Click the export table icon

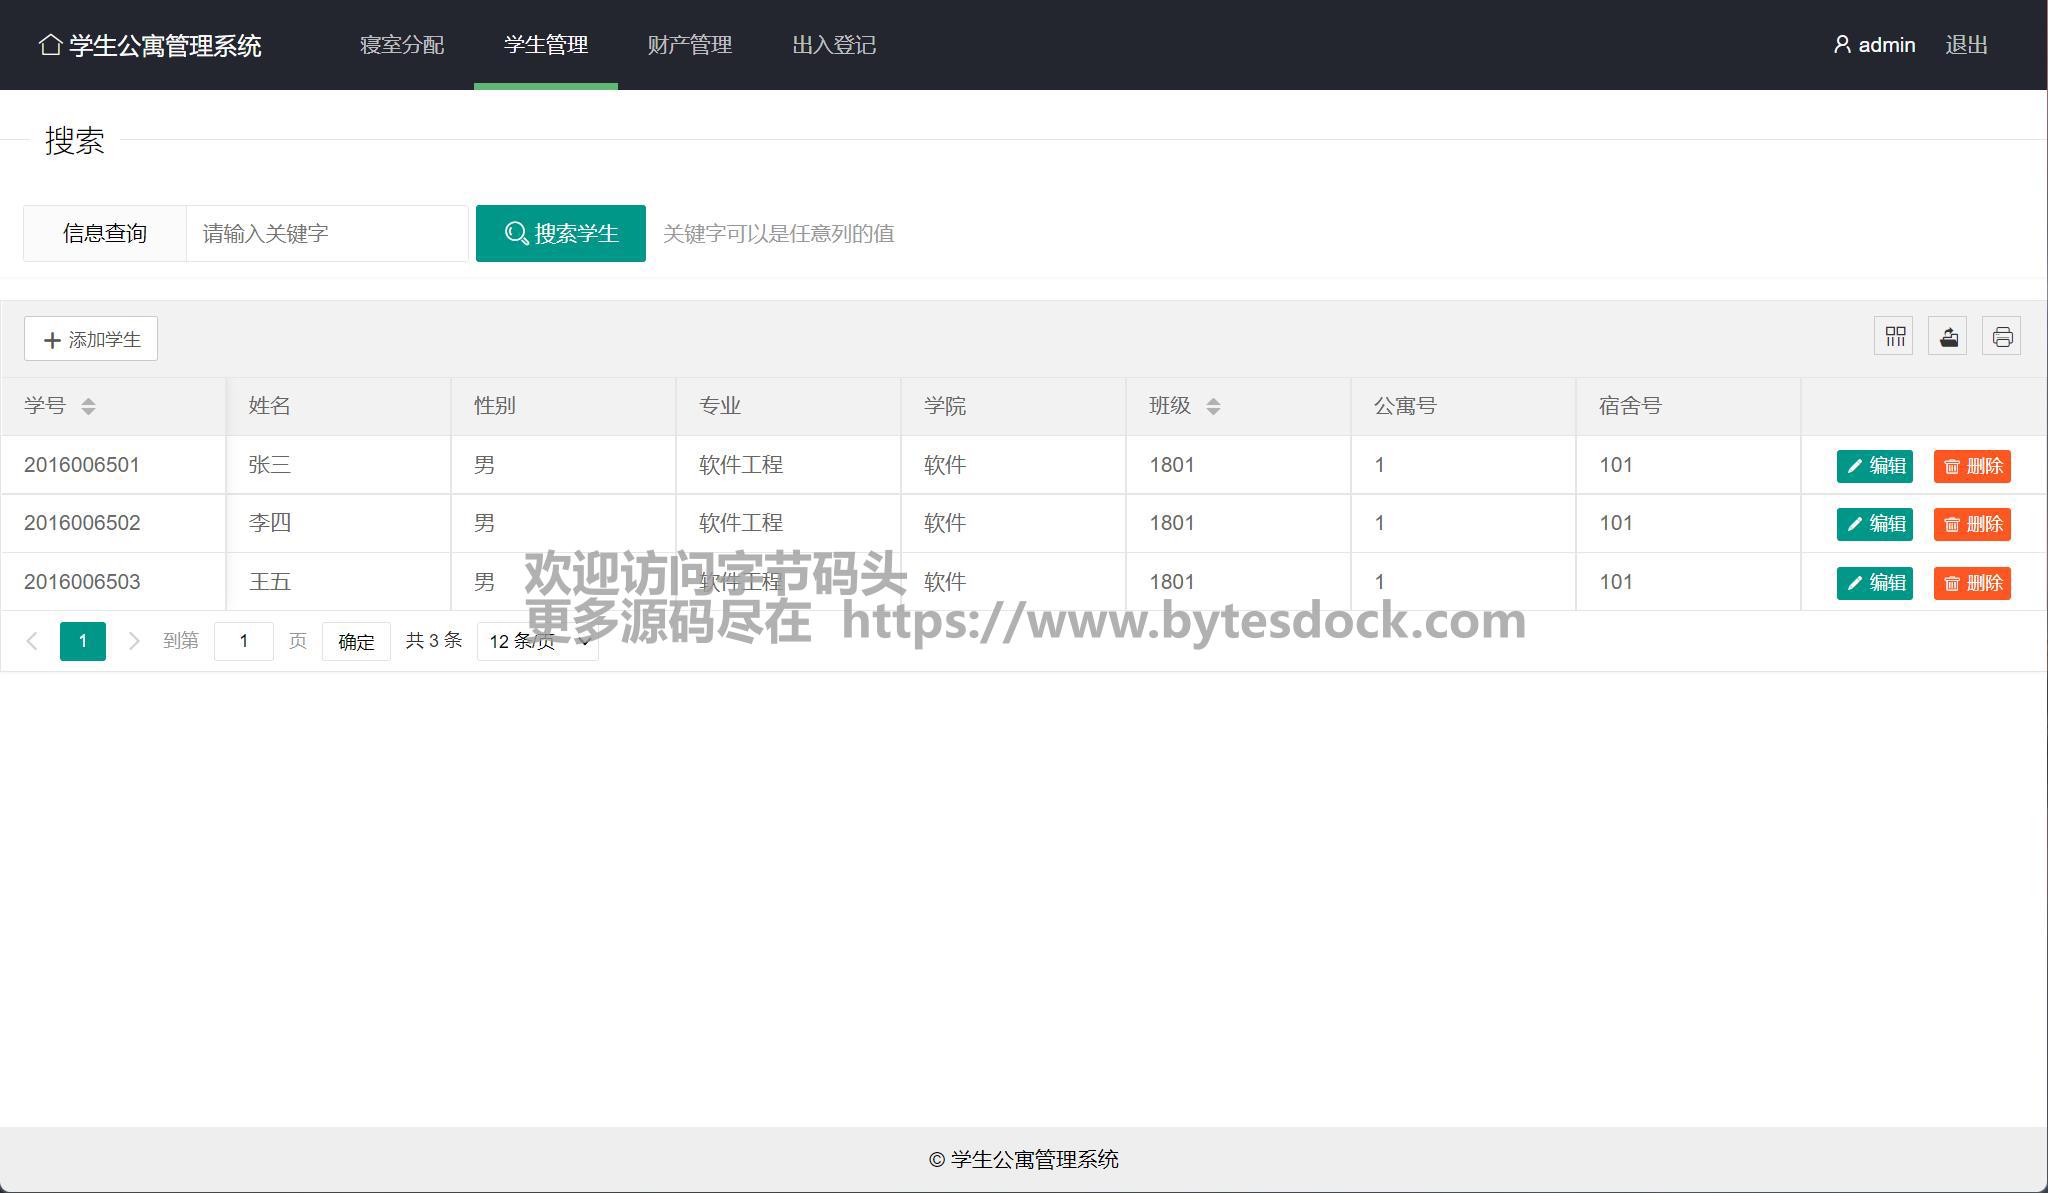click(1948, 337)
